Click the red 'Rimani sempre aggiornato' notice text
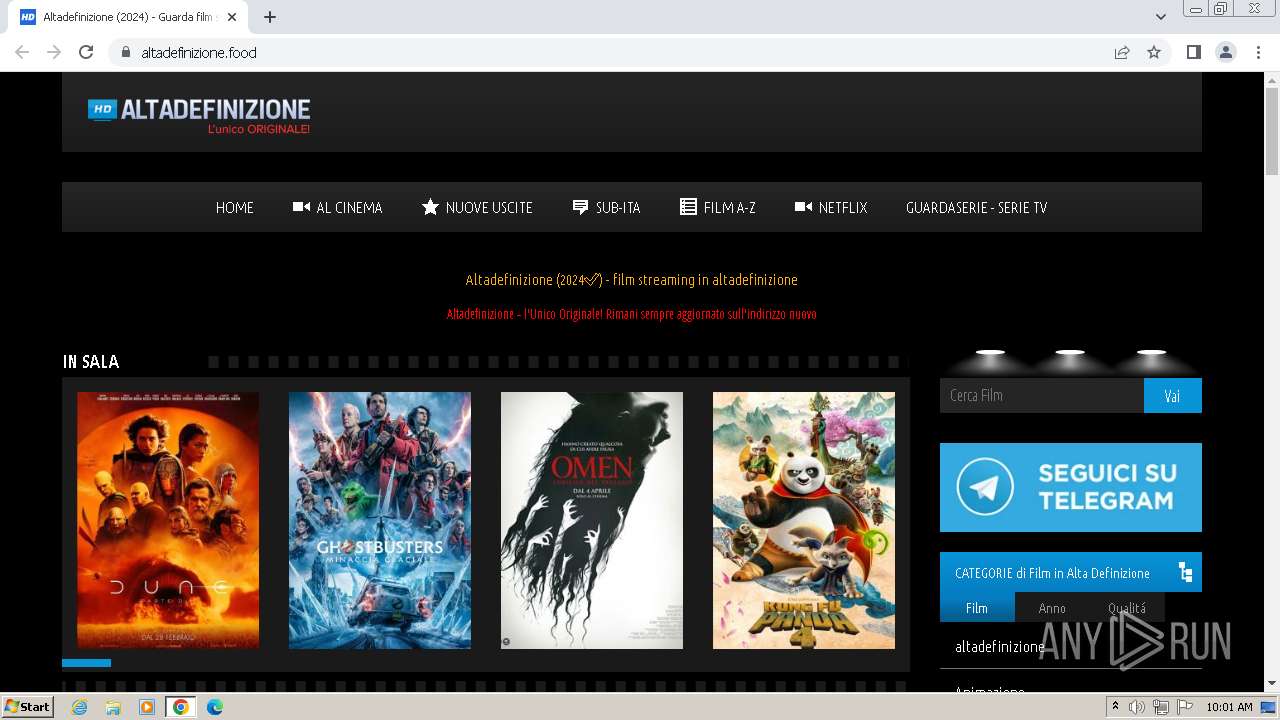This screenshot has width=1280, height=720. 631,314
